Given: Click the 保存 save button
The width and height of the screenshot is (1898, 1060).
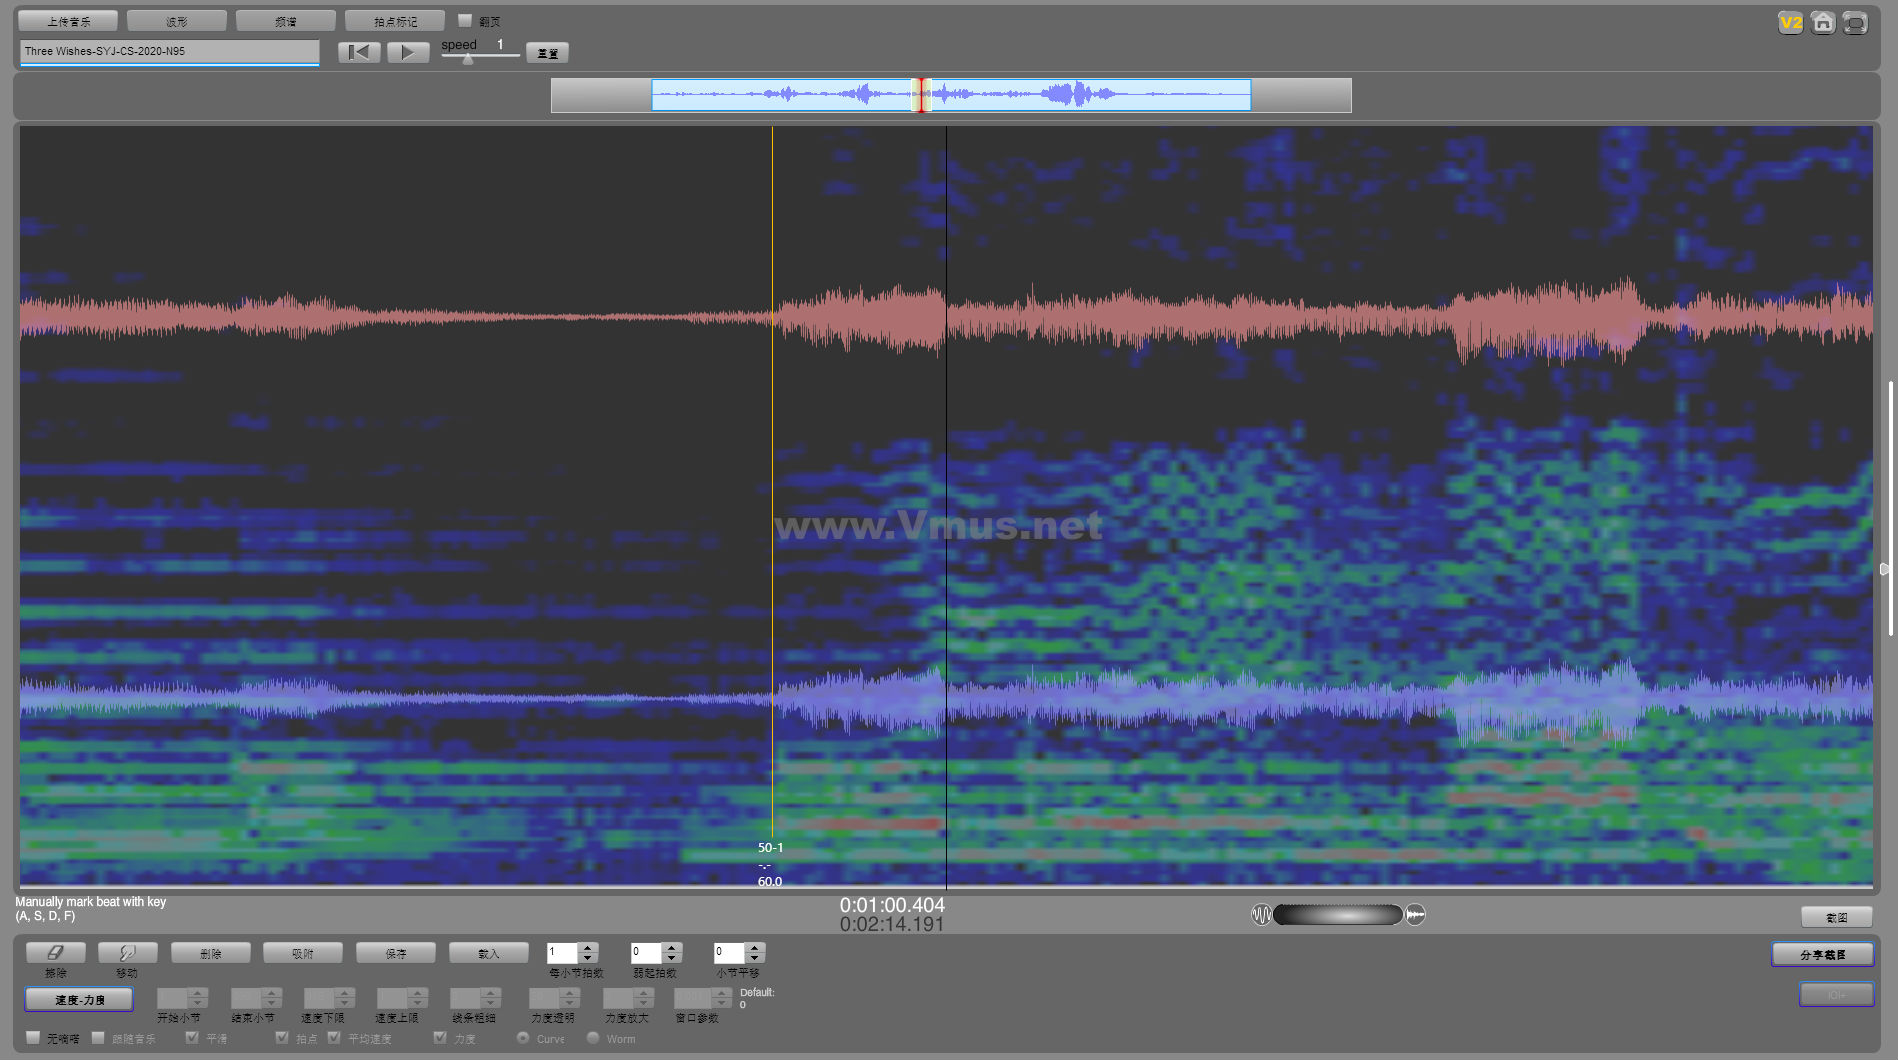Looking at the screenshot, I should [x=396, y=953].
